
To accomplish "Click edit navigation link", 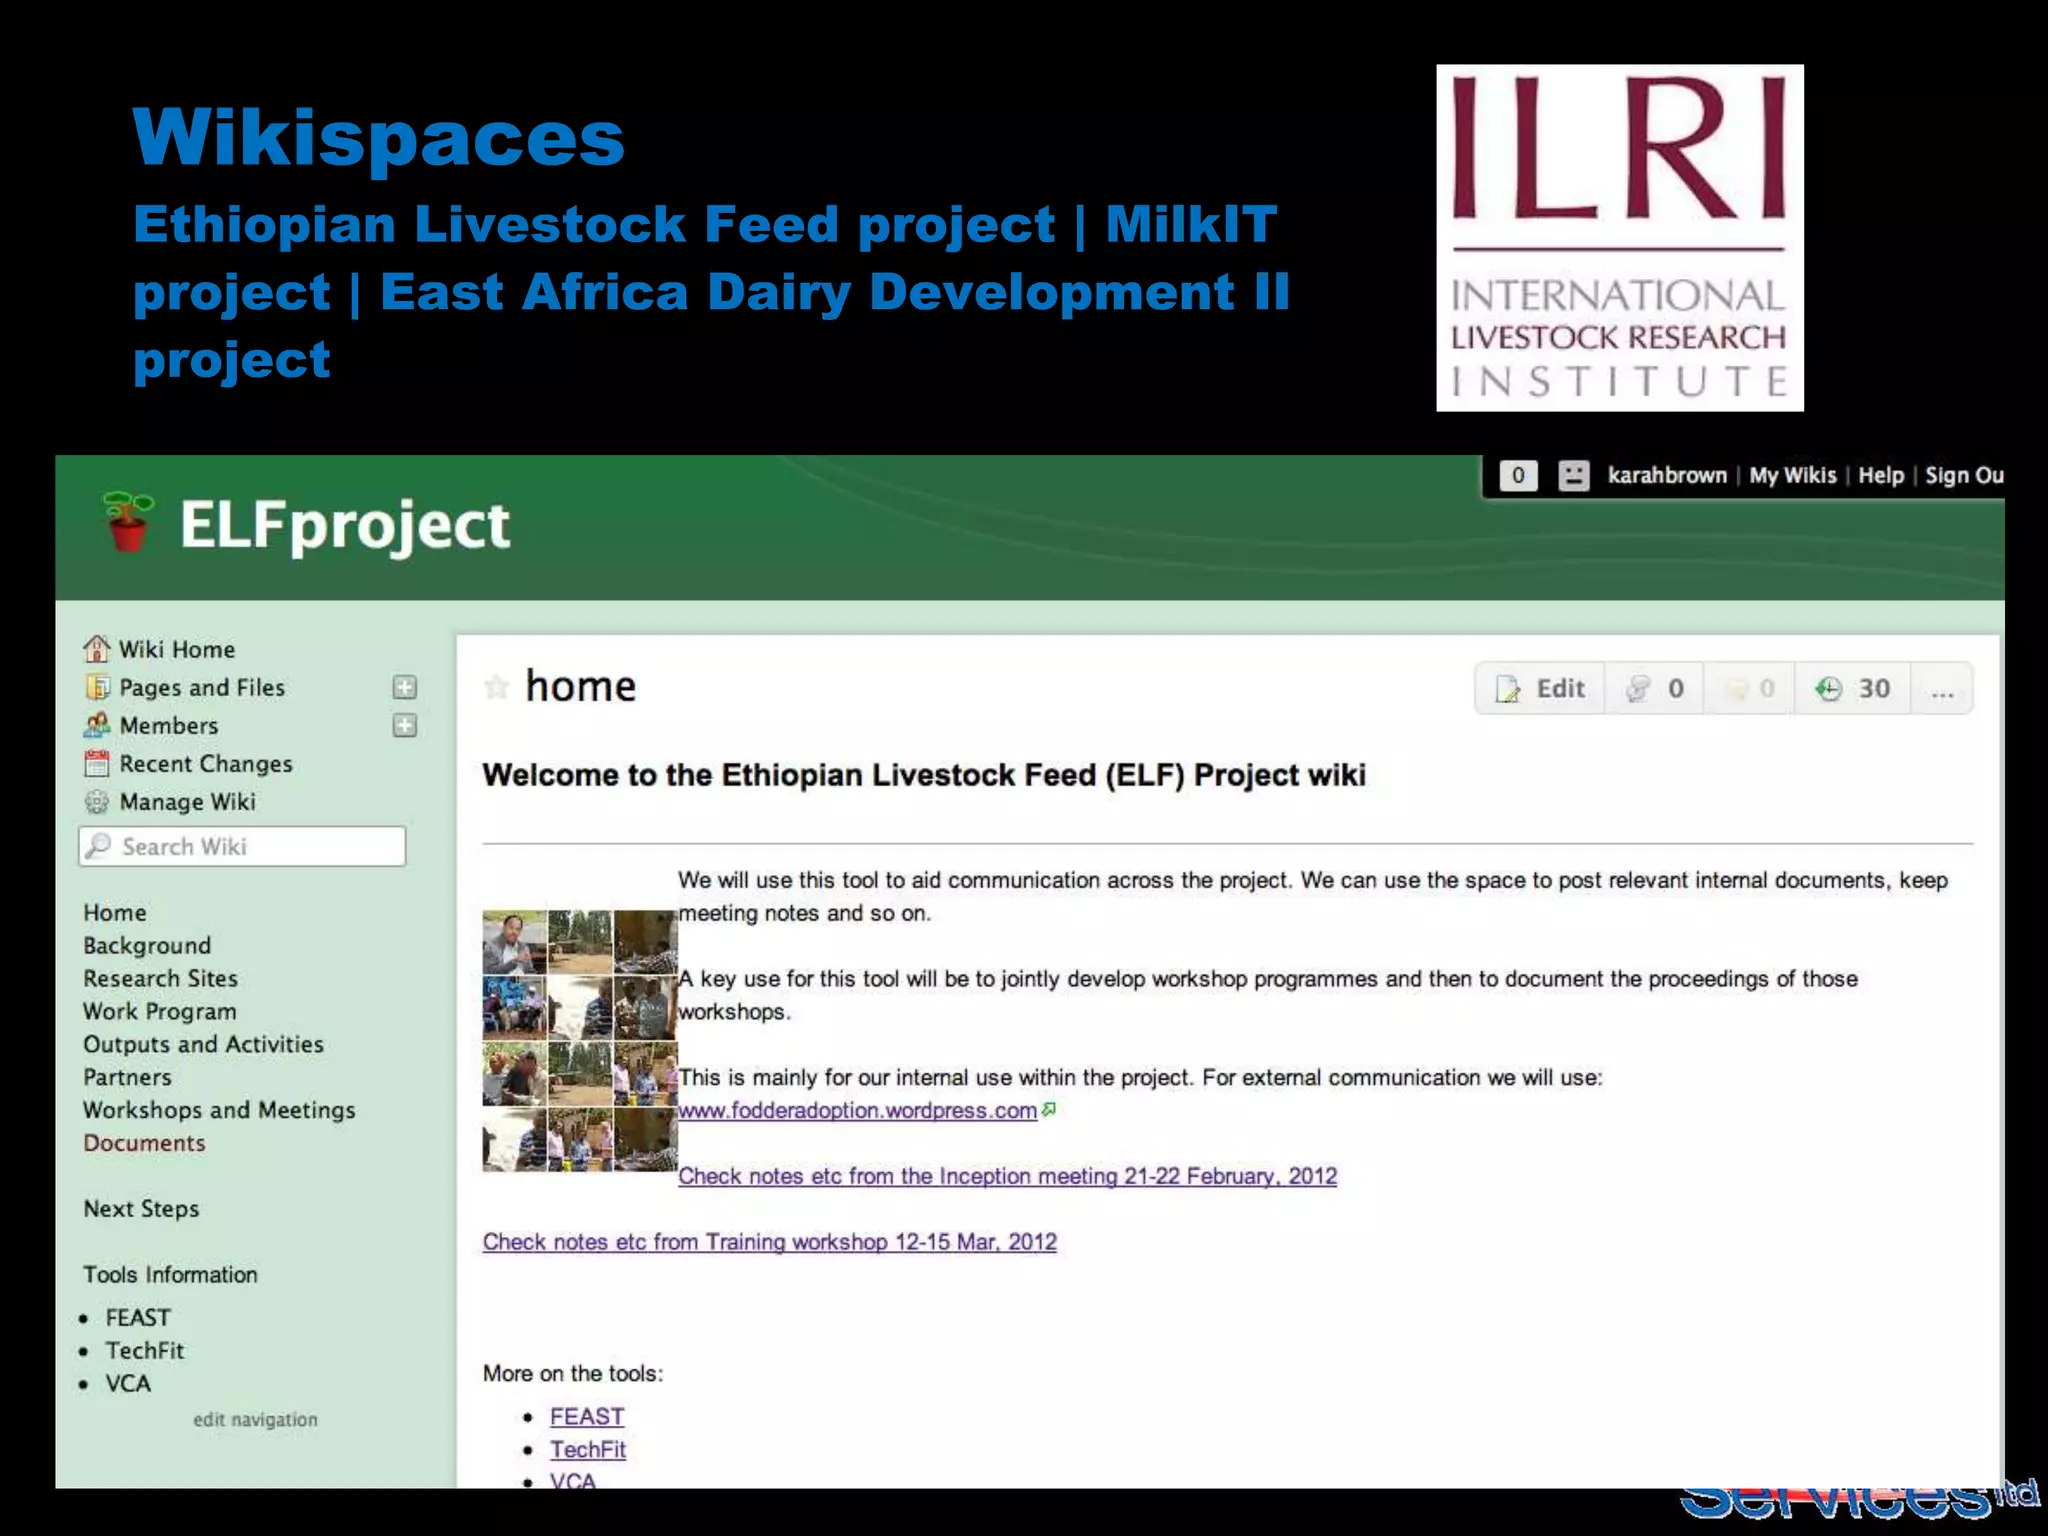I will click(x=255, y=1419).
